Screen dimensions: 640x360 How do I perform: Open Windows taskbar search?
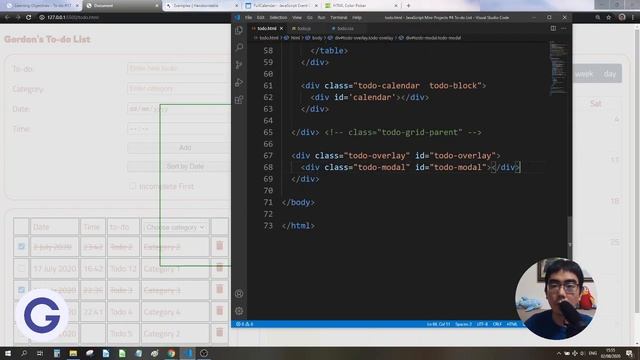(24, 353)
